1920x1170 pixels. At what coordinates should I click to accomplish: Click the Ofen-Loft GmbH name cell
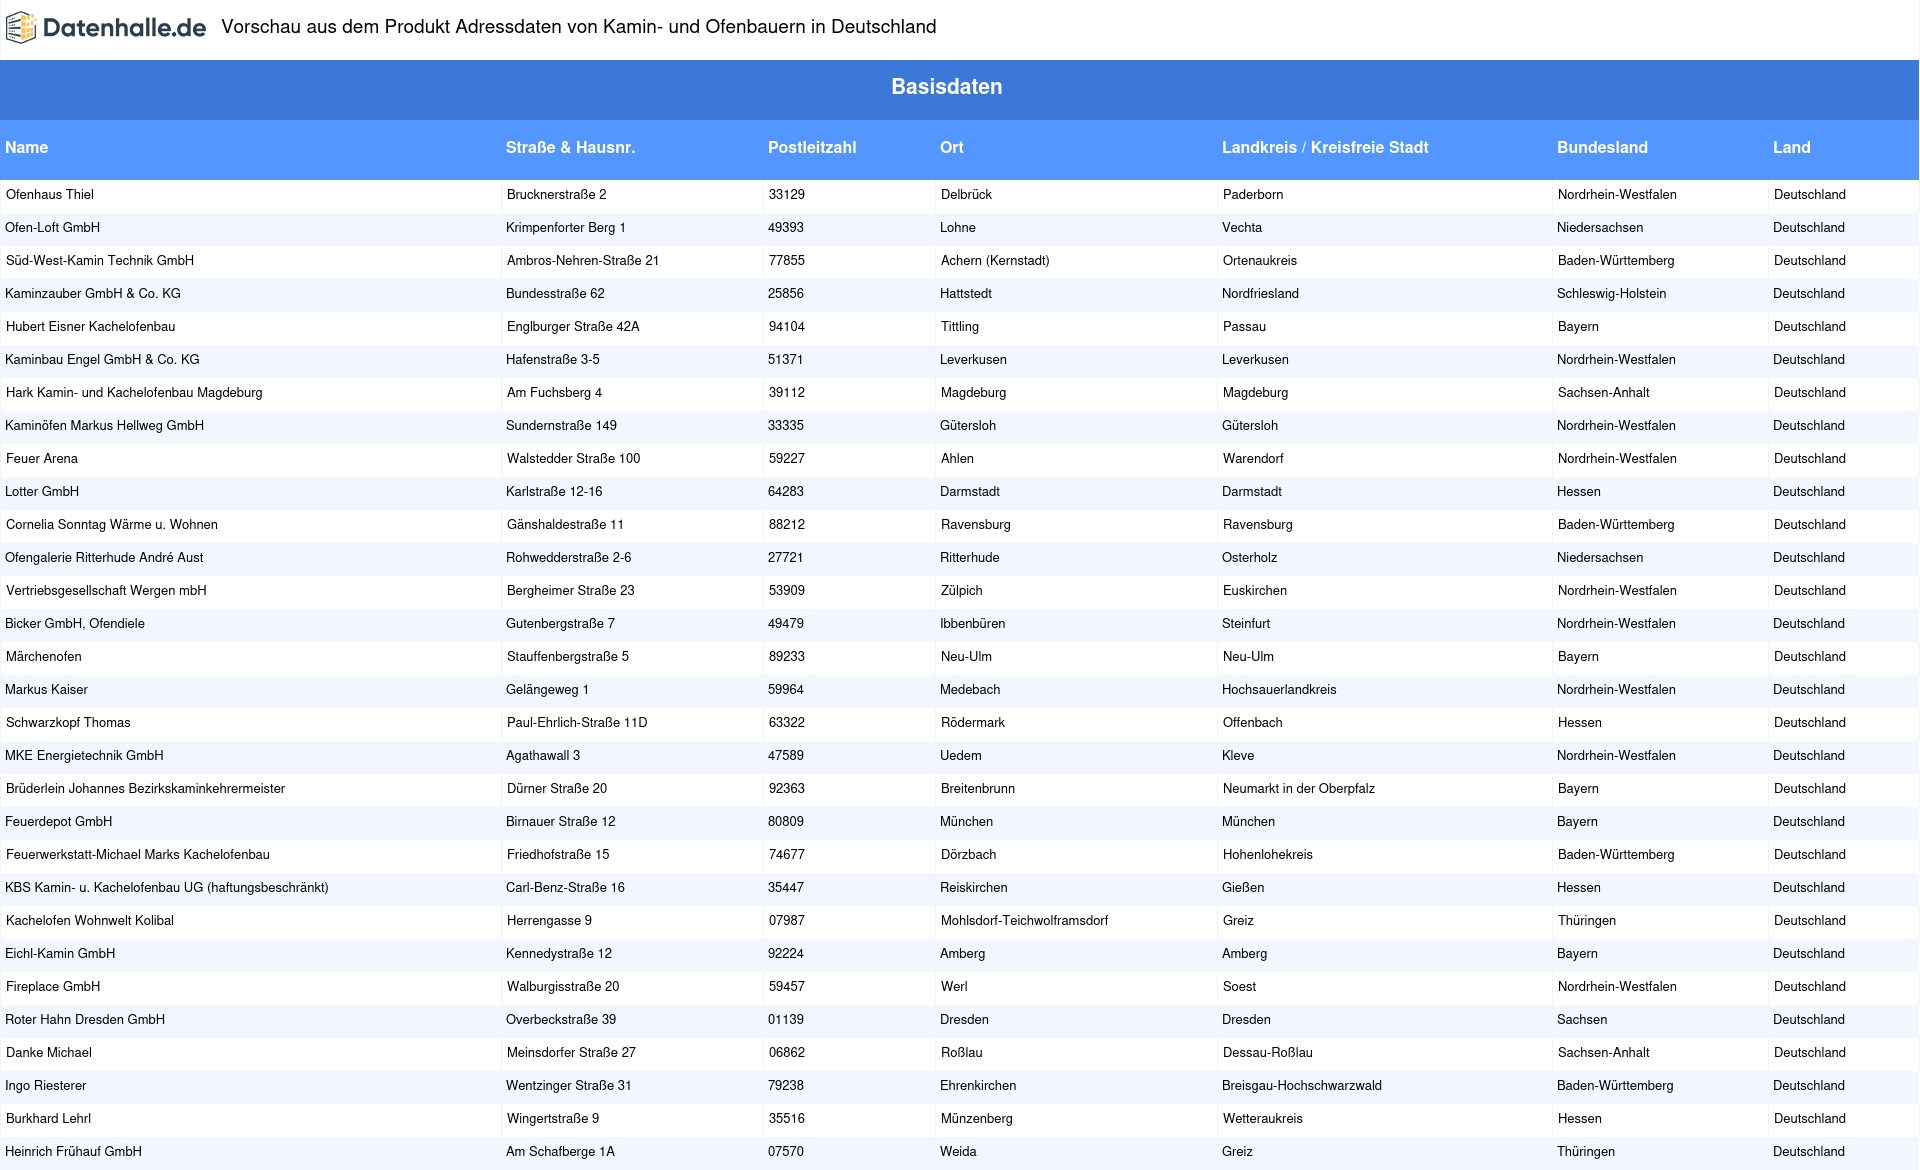pyautogui.click(x=53, y=228)
